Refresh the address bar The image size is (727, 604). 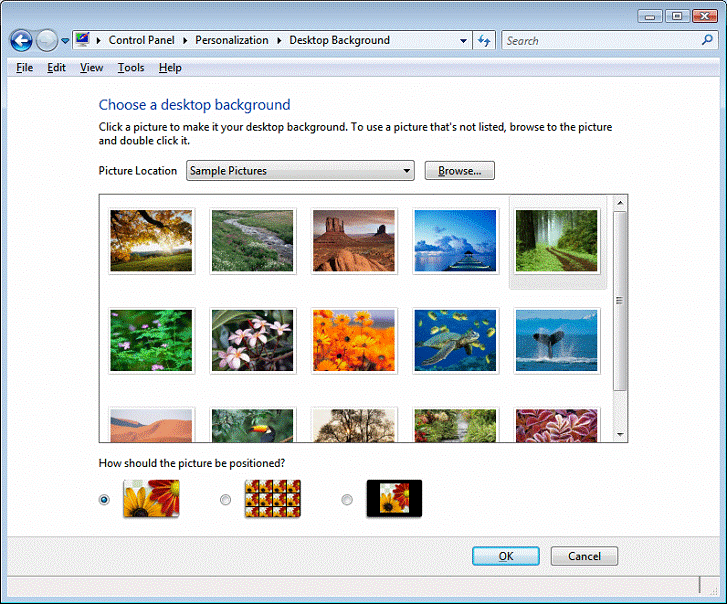click(x=484, y=41)
